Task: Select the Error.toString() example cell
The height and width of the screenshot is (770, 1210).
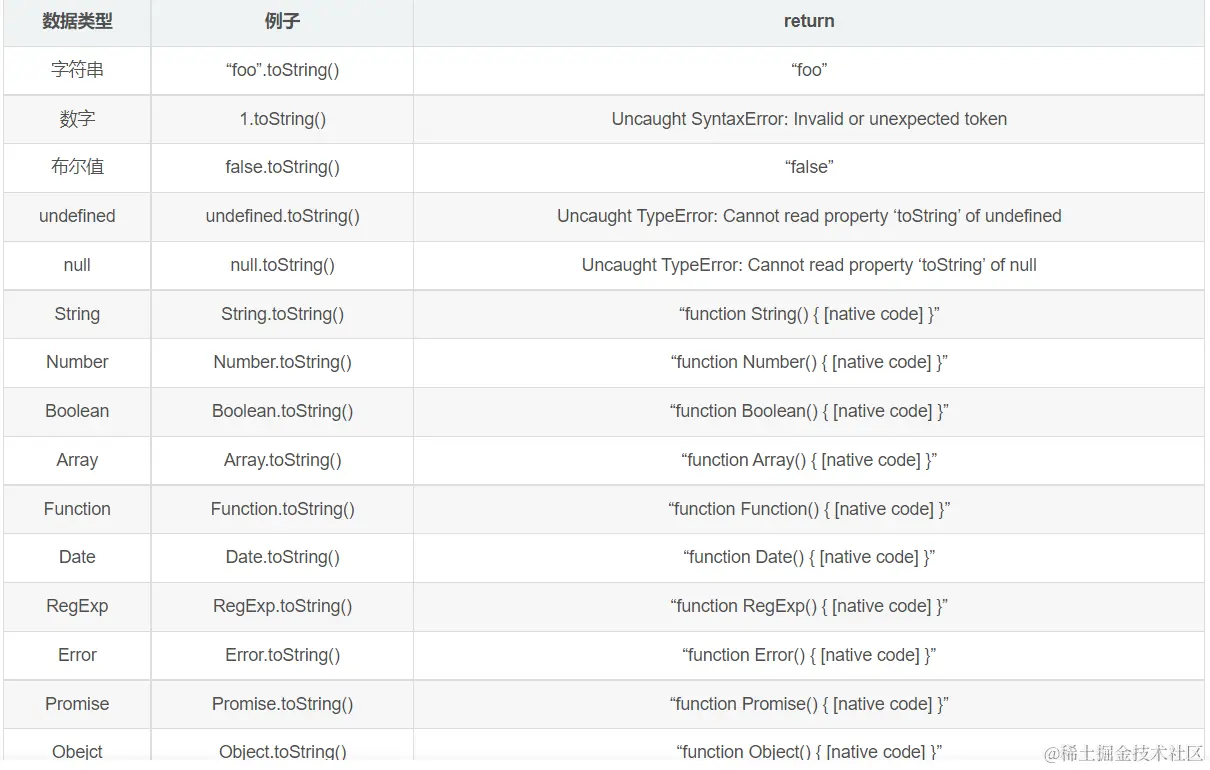Action: click(281, 655)
